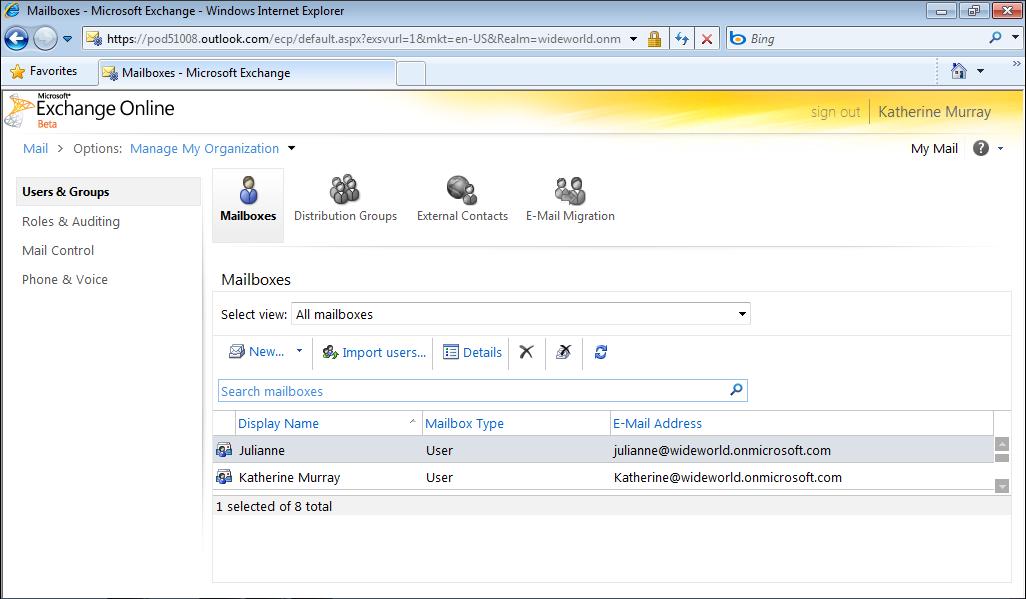Screen dimensions: 1026x599
Task: Click the Internet Explorer title bar icon
Action: [11, 10]
